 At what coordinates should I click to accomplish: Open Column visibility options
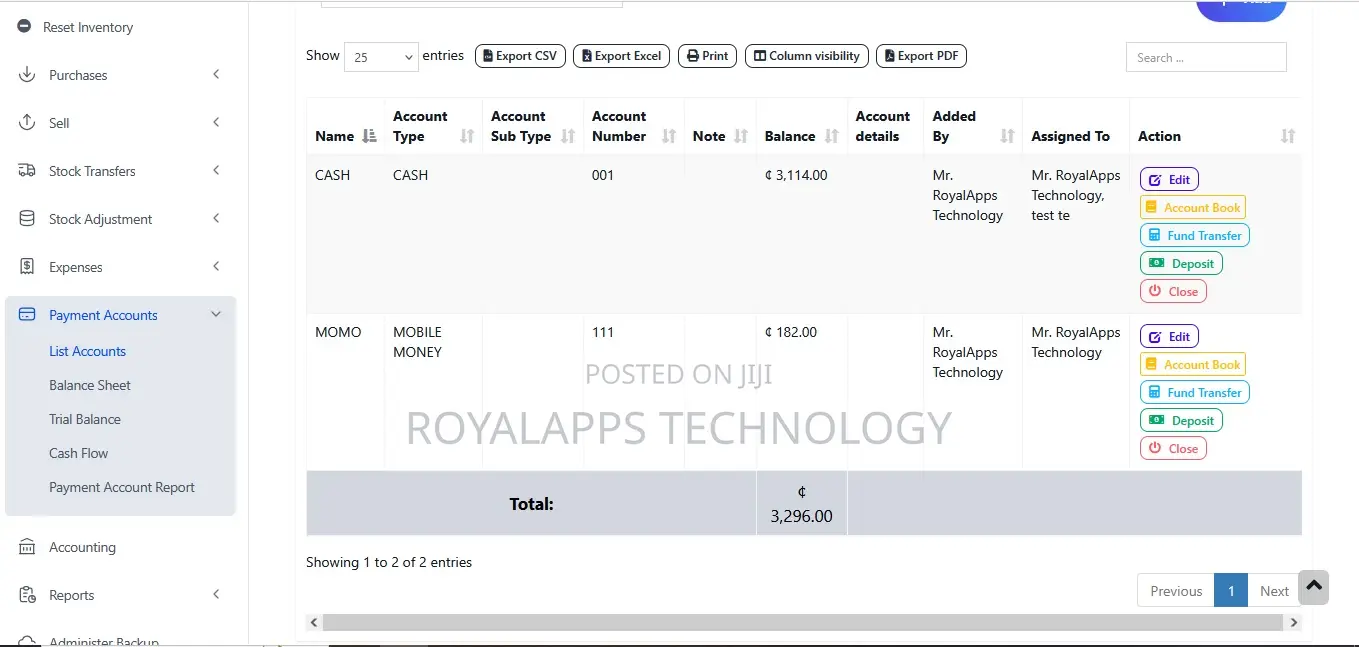coord(807,56)
